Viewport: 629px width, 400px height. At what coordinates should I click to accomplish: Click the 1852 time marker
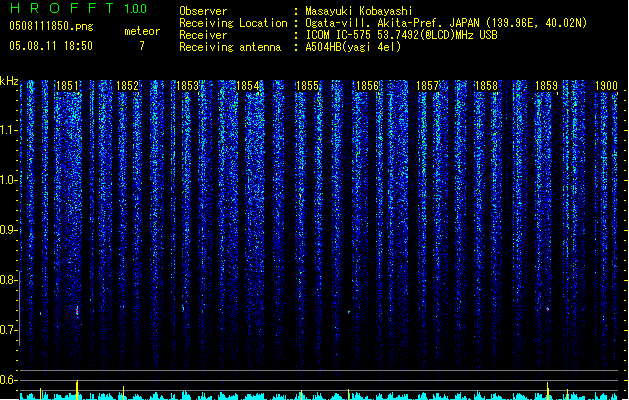point(127,86)
